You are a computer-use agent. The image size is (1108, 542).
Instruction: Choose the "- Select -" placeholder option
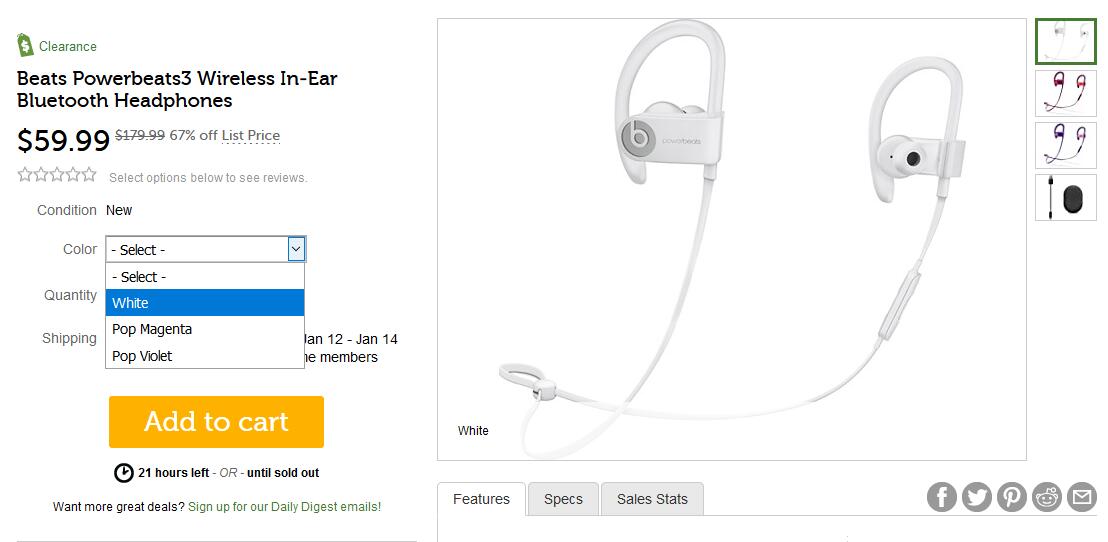click(205, 276)
